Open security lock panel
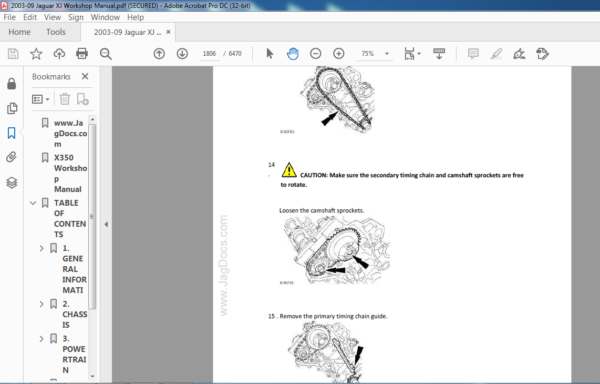This screenshot has width=600, height=384. pyautogui.click(x=11, y=83)
